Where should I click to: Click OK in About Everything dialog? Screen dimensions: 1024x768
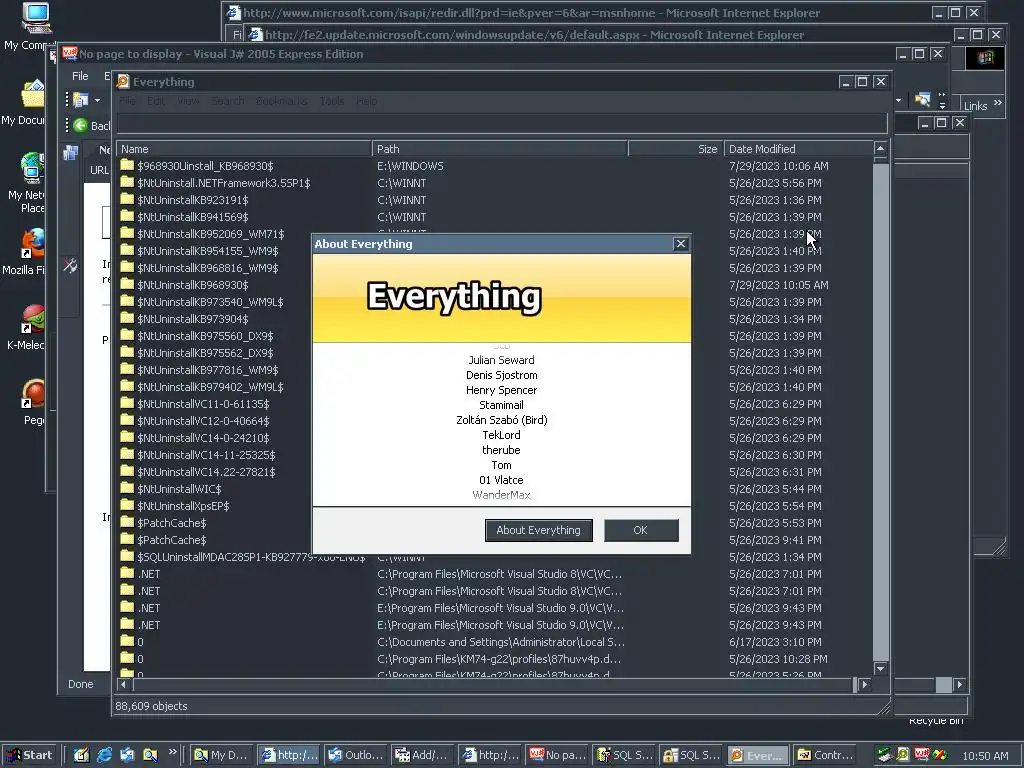(641, 530)
